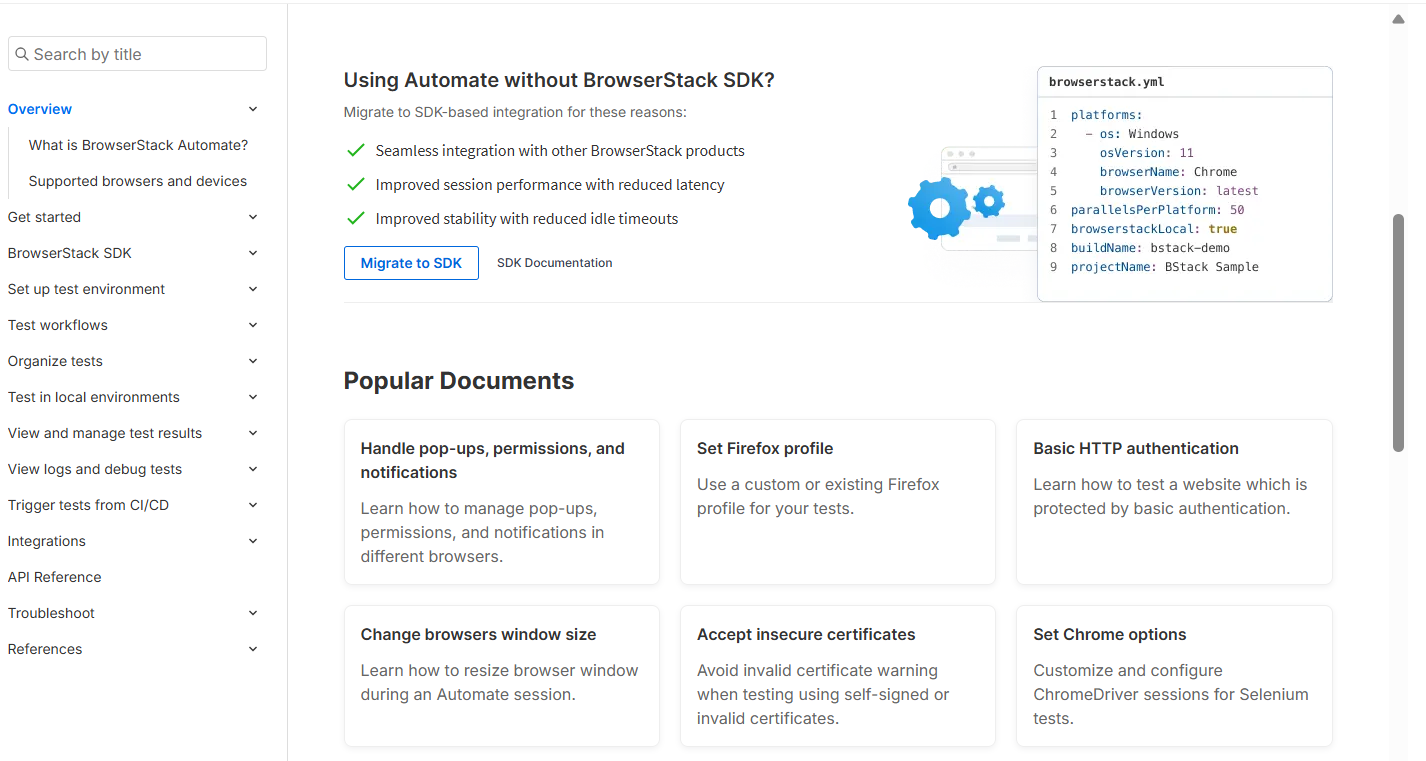1426x761 pixels.
Task: Expand the References chevron
Action: pyautogui.click(x=253, y=649)
